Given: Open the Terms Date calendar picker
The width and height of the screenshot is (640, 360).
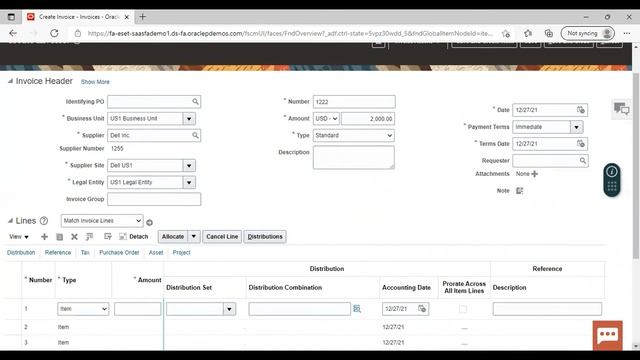Looking at the screenshot, I should tap(580, 144).
